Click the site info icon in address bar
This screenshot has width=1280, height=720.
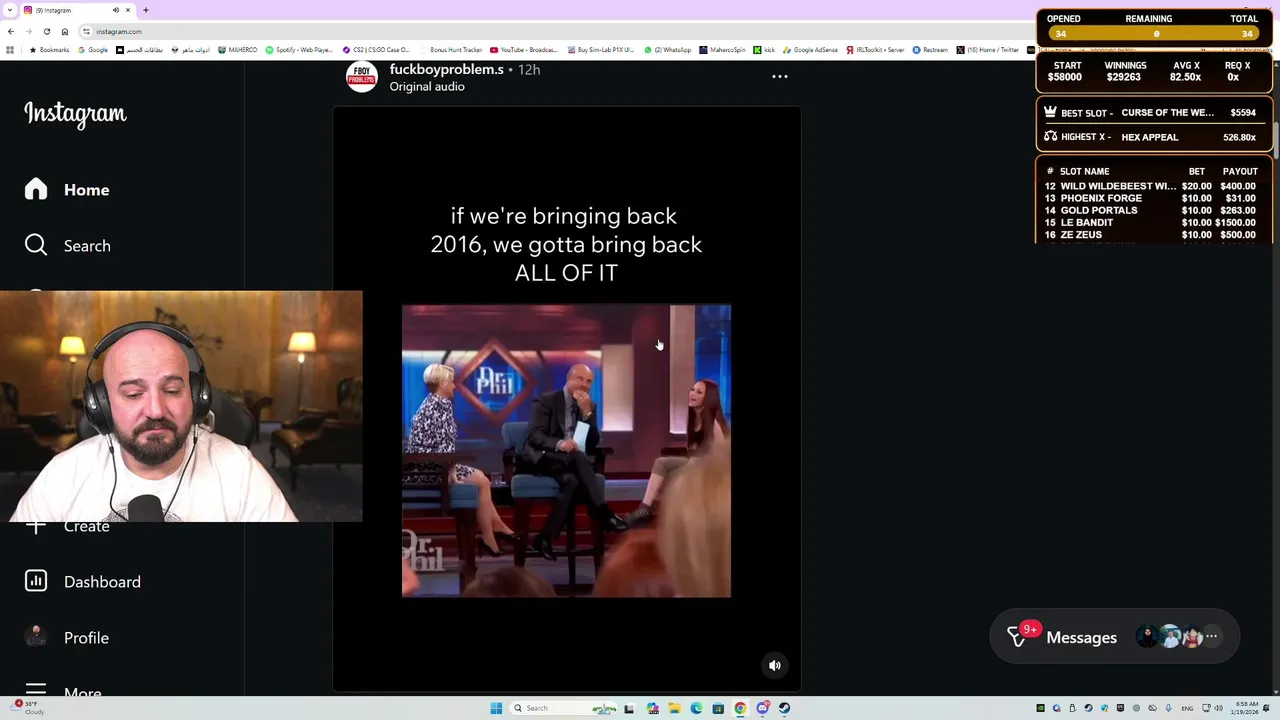87,32
